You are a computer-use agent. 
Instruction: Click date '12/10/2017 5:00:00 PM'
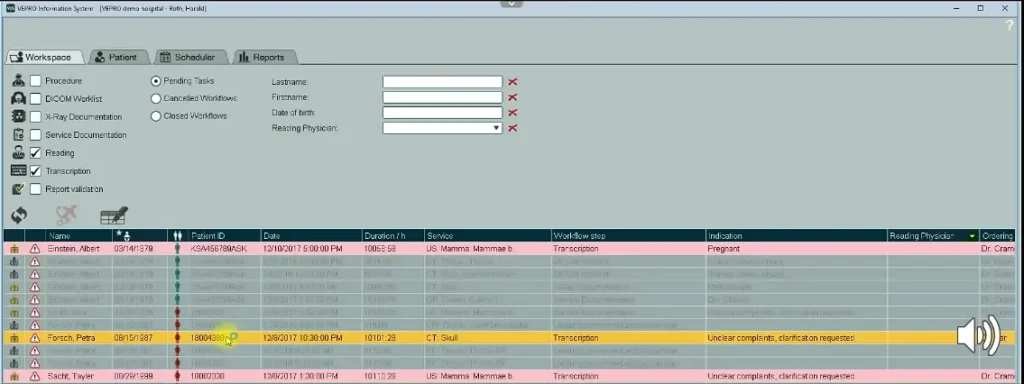(303, 249)
